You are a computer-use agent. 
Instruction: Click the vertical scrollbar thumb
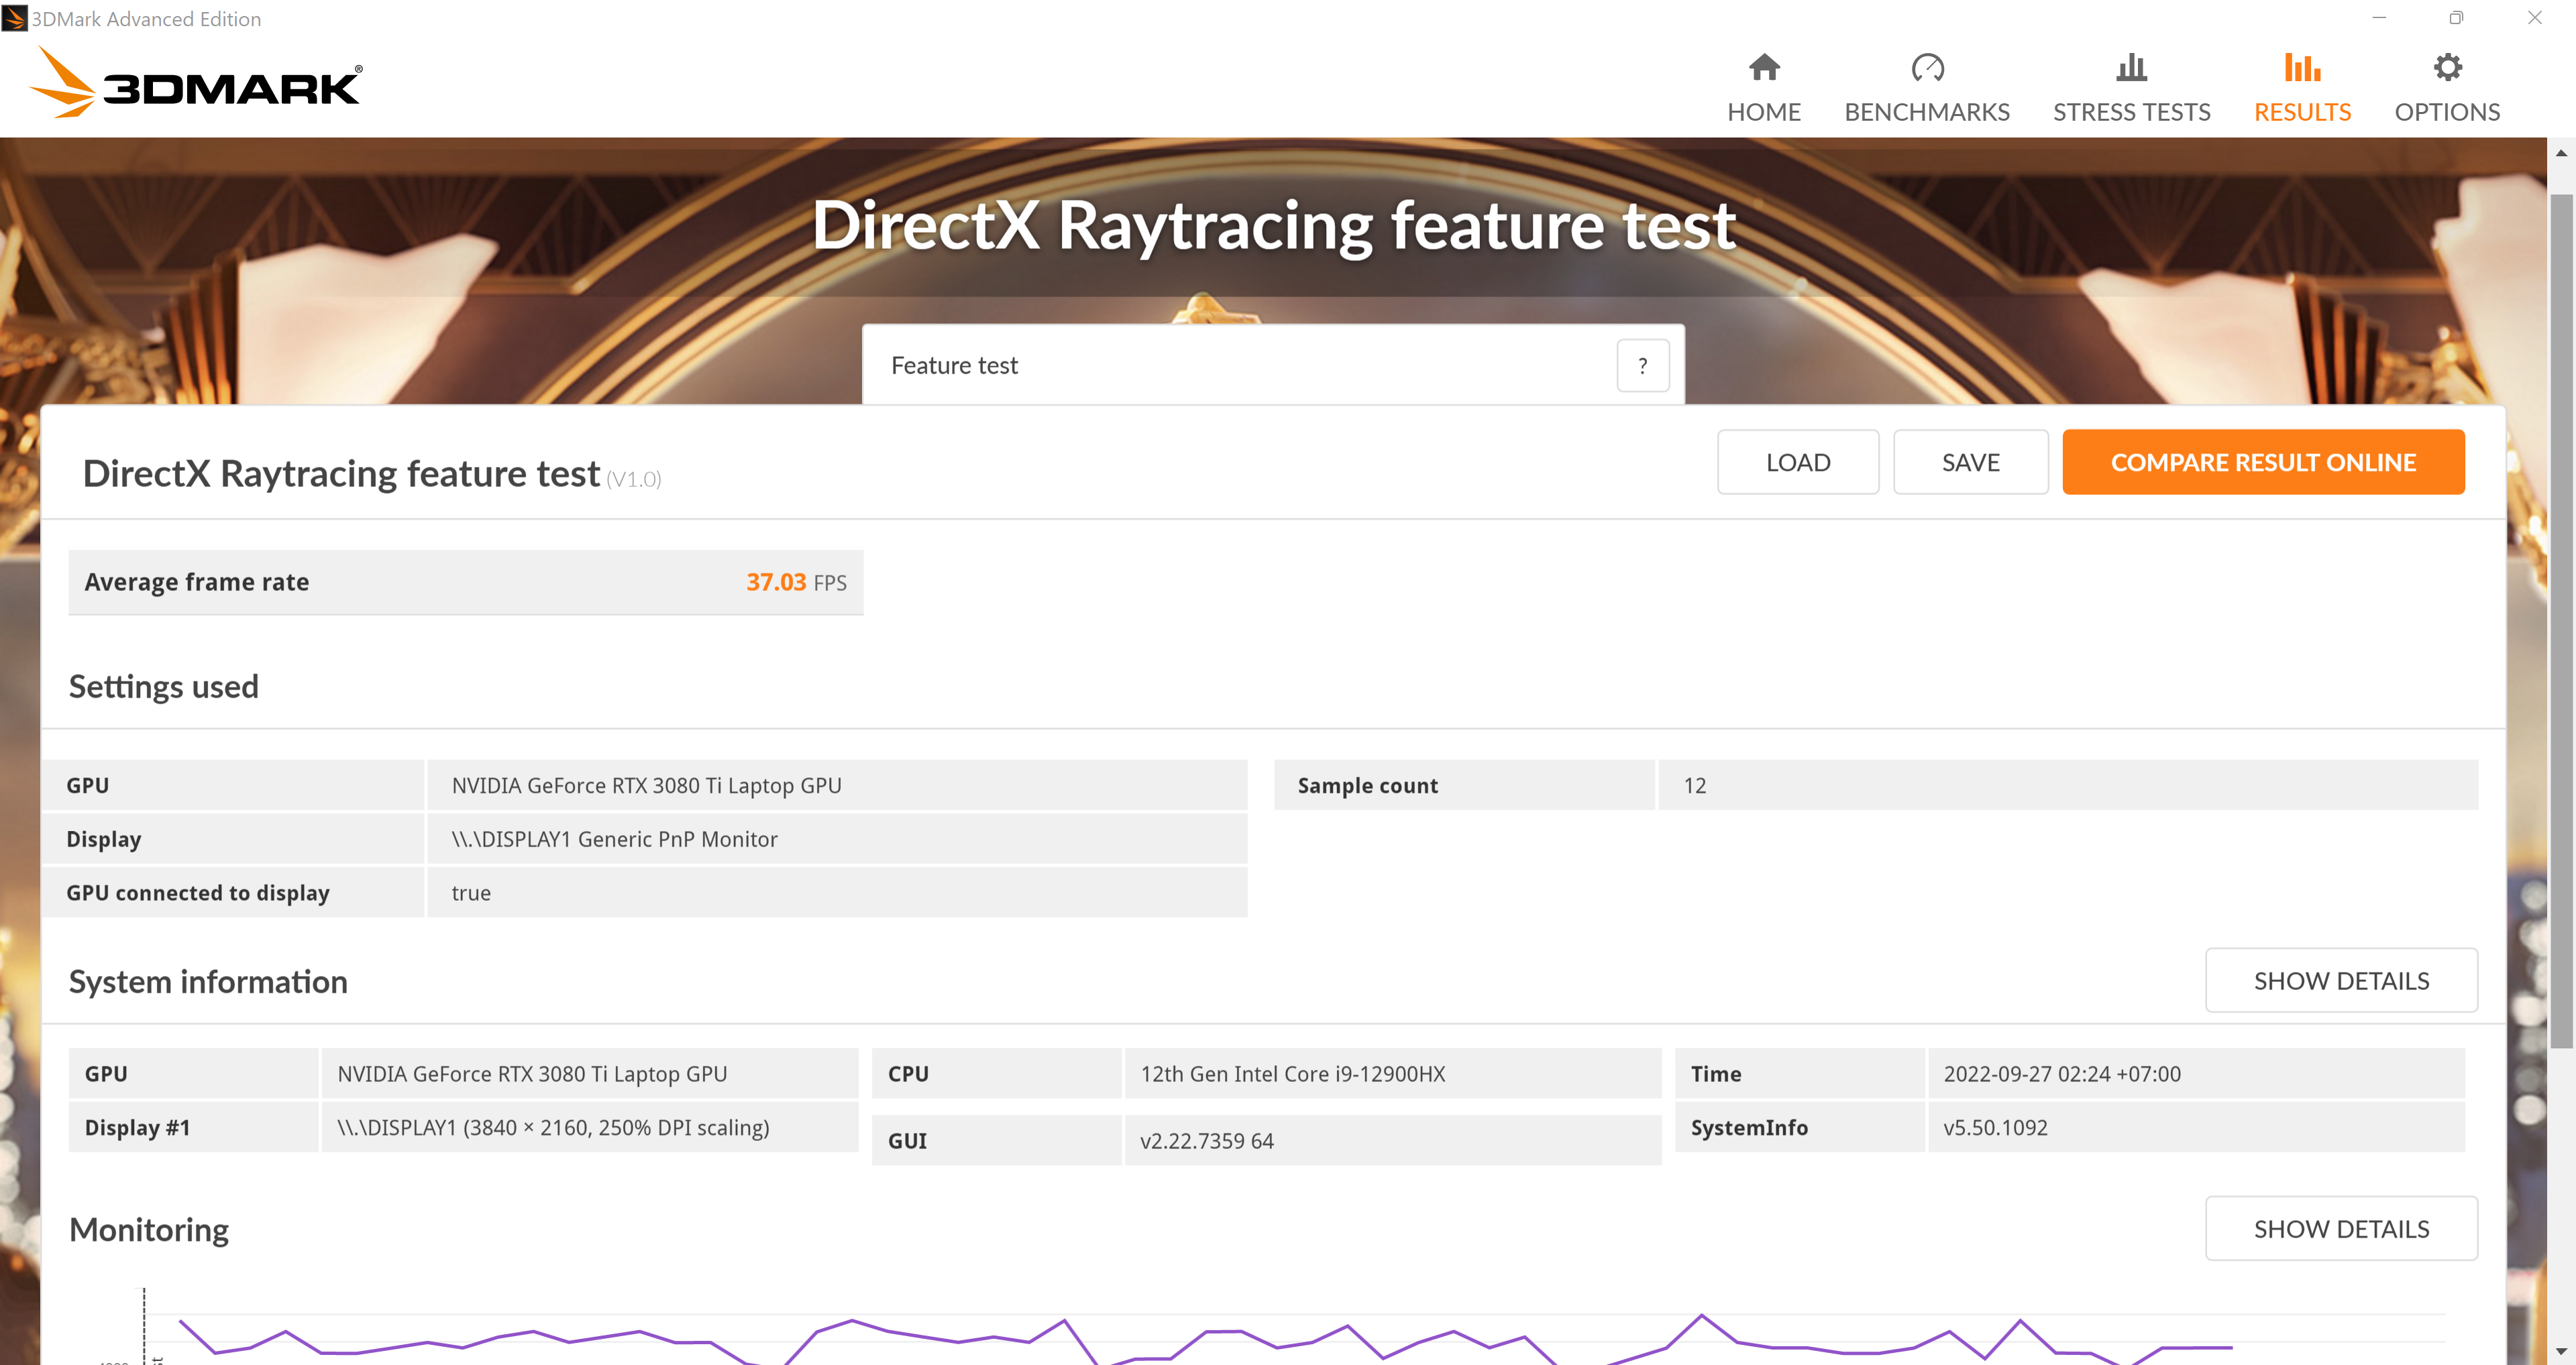2561,620
